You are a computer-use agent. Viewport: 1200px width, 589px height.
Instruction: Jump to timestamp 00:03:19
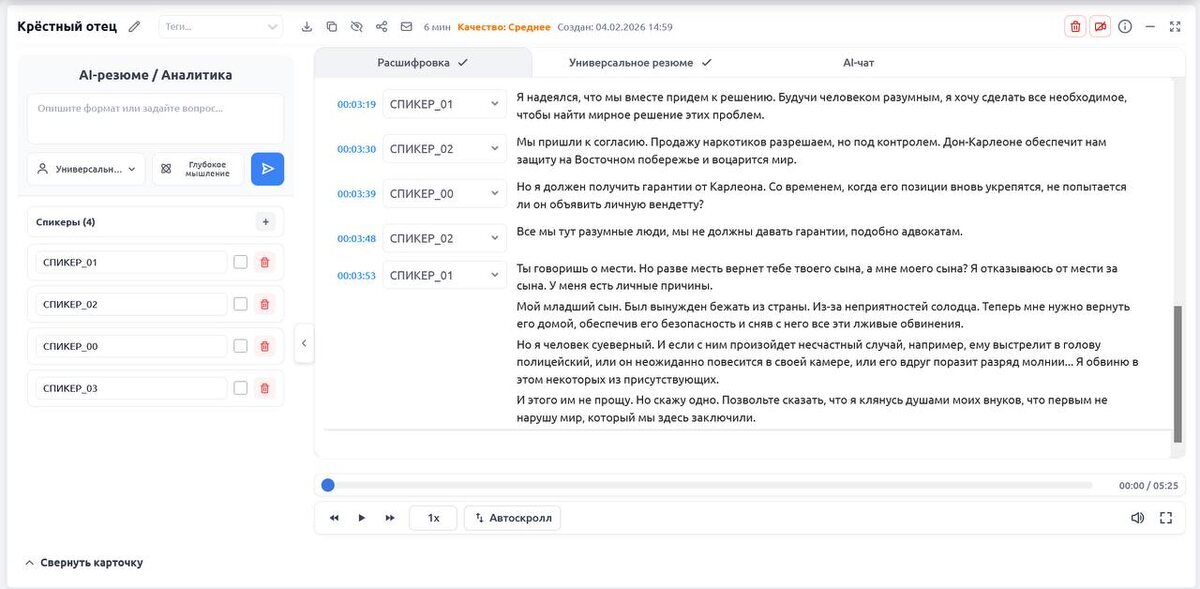click(356, 104)
